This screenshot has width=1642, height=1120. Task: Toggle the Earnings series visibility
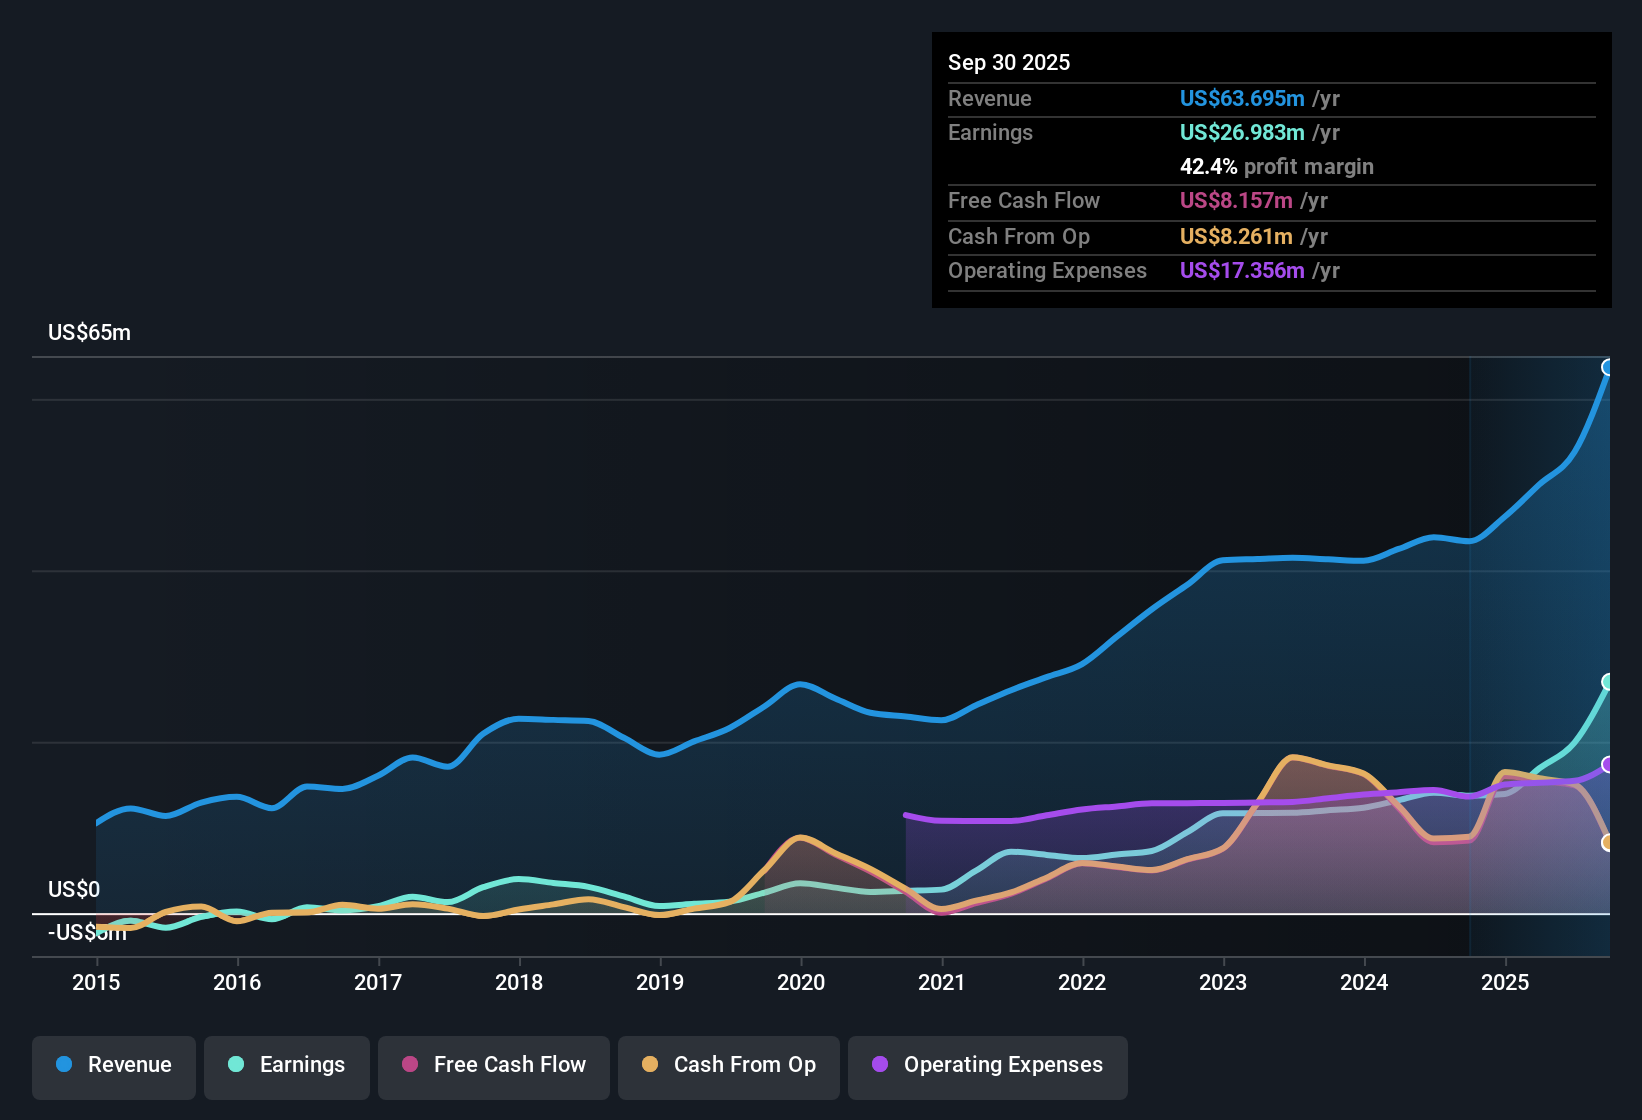pos(287,1067)
